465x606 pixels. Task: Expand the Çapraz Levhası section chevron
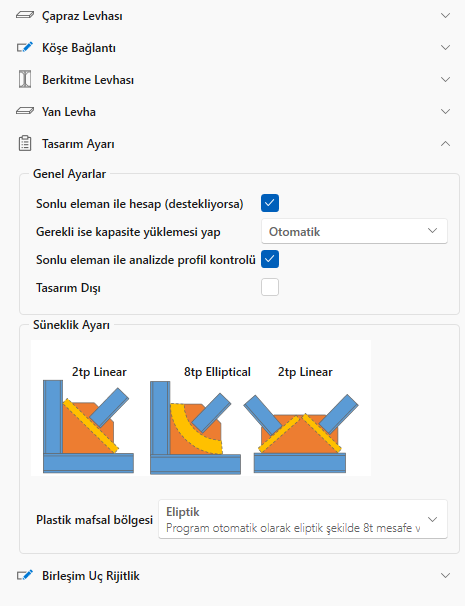coord(445,15)
